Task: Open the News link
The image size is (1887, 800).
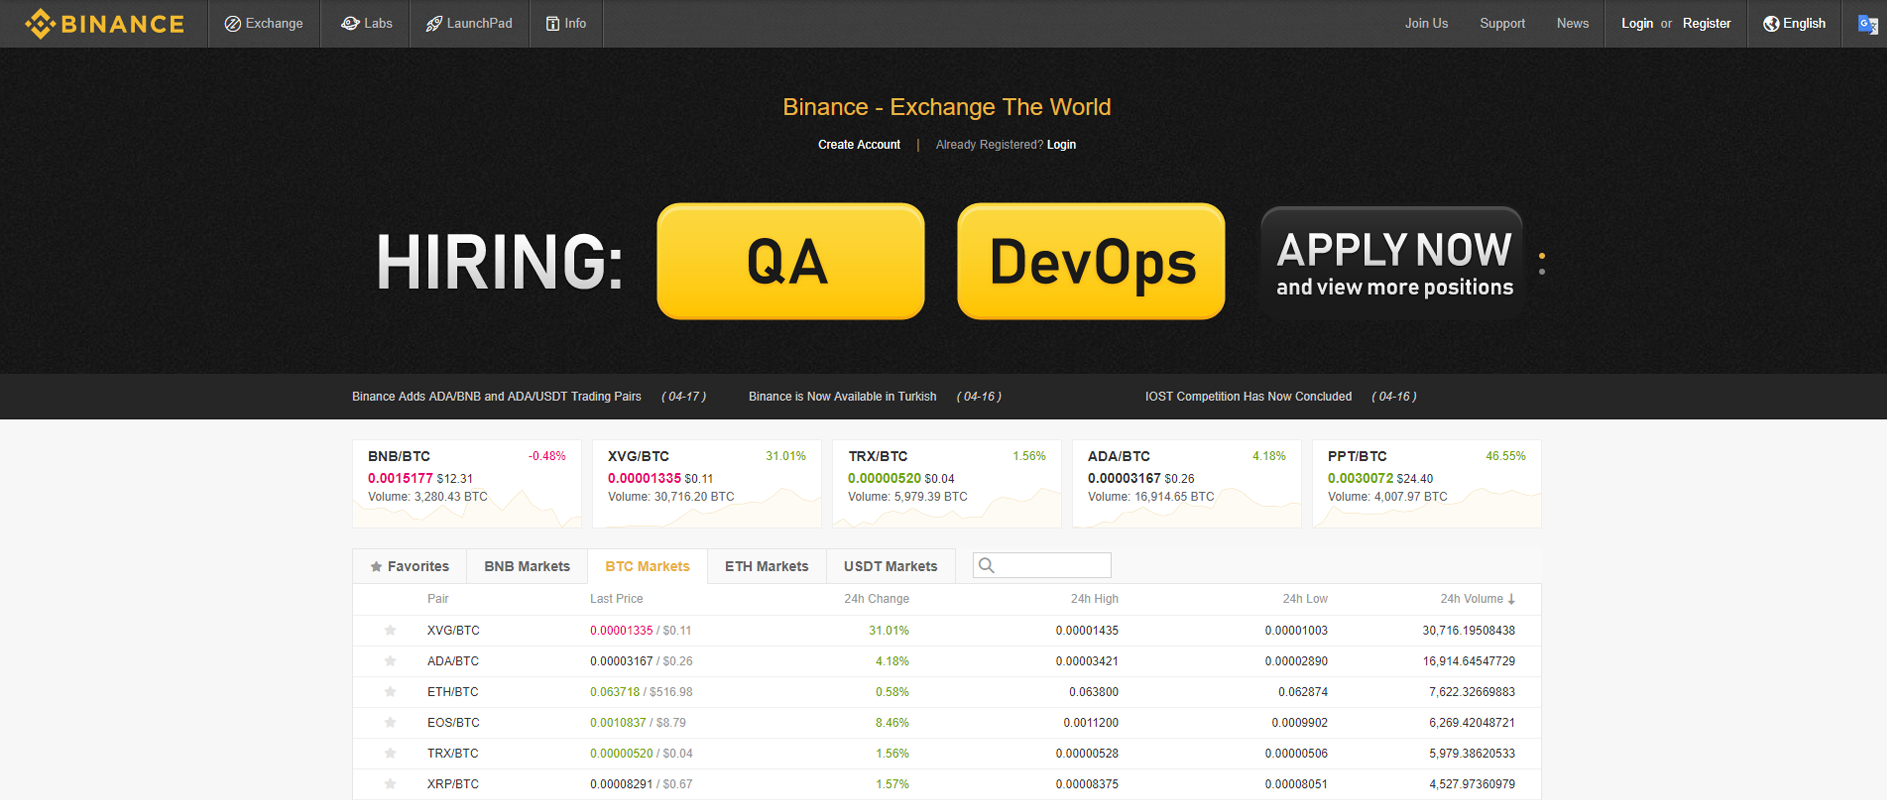Action: click(1572, 24)
